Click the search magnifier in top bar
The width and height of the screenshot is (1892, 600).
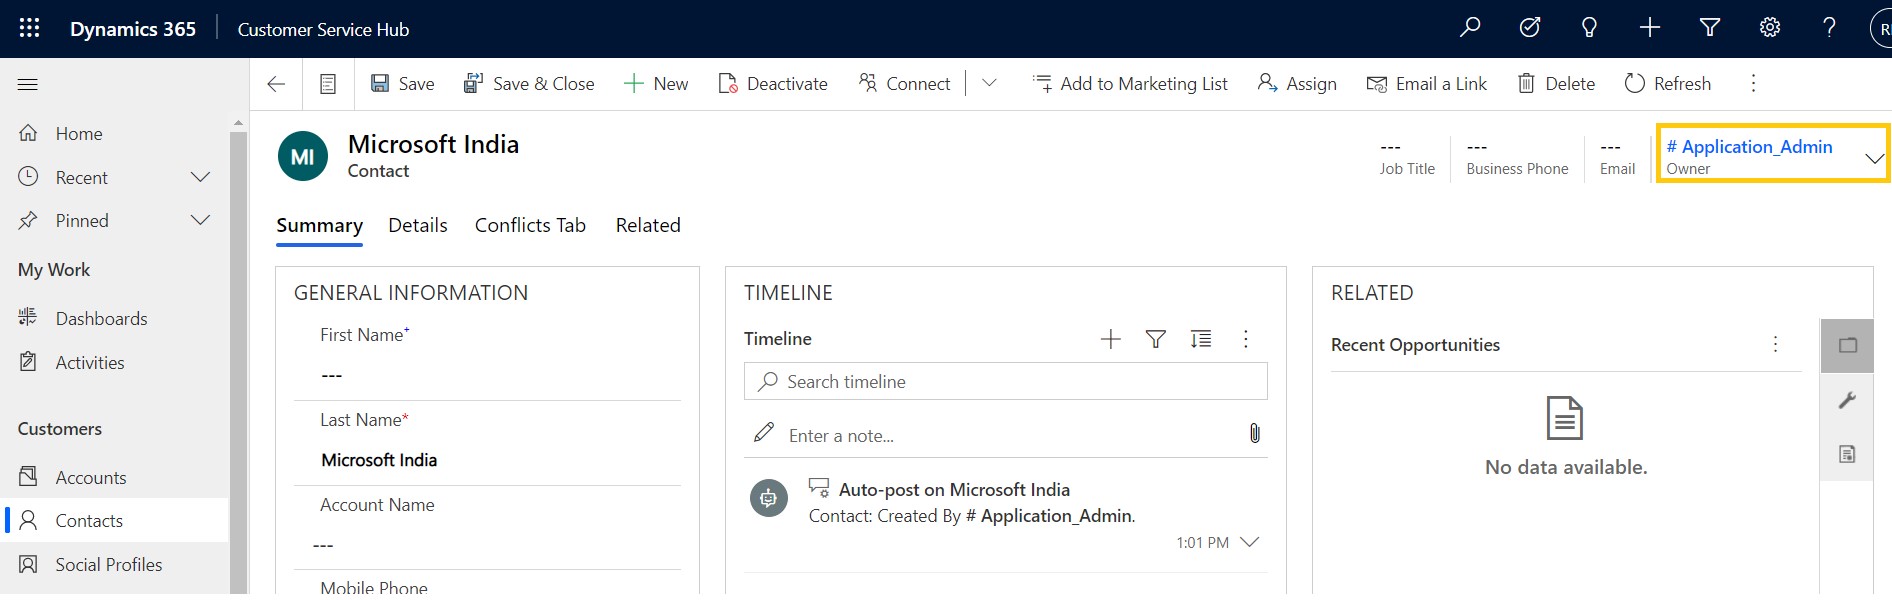pyautogui.click(x=1470, y=28)
